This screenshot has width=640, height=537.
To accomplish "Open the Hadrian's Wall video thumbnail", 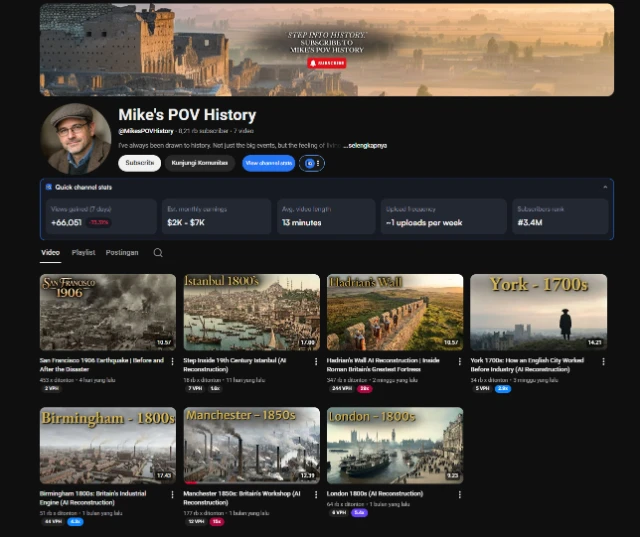I will click(x=395, y=312).
